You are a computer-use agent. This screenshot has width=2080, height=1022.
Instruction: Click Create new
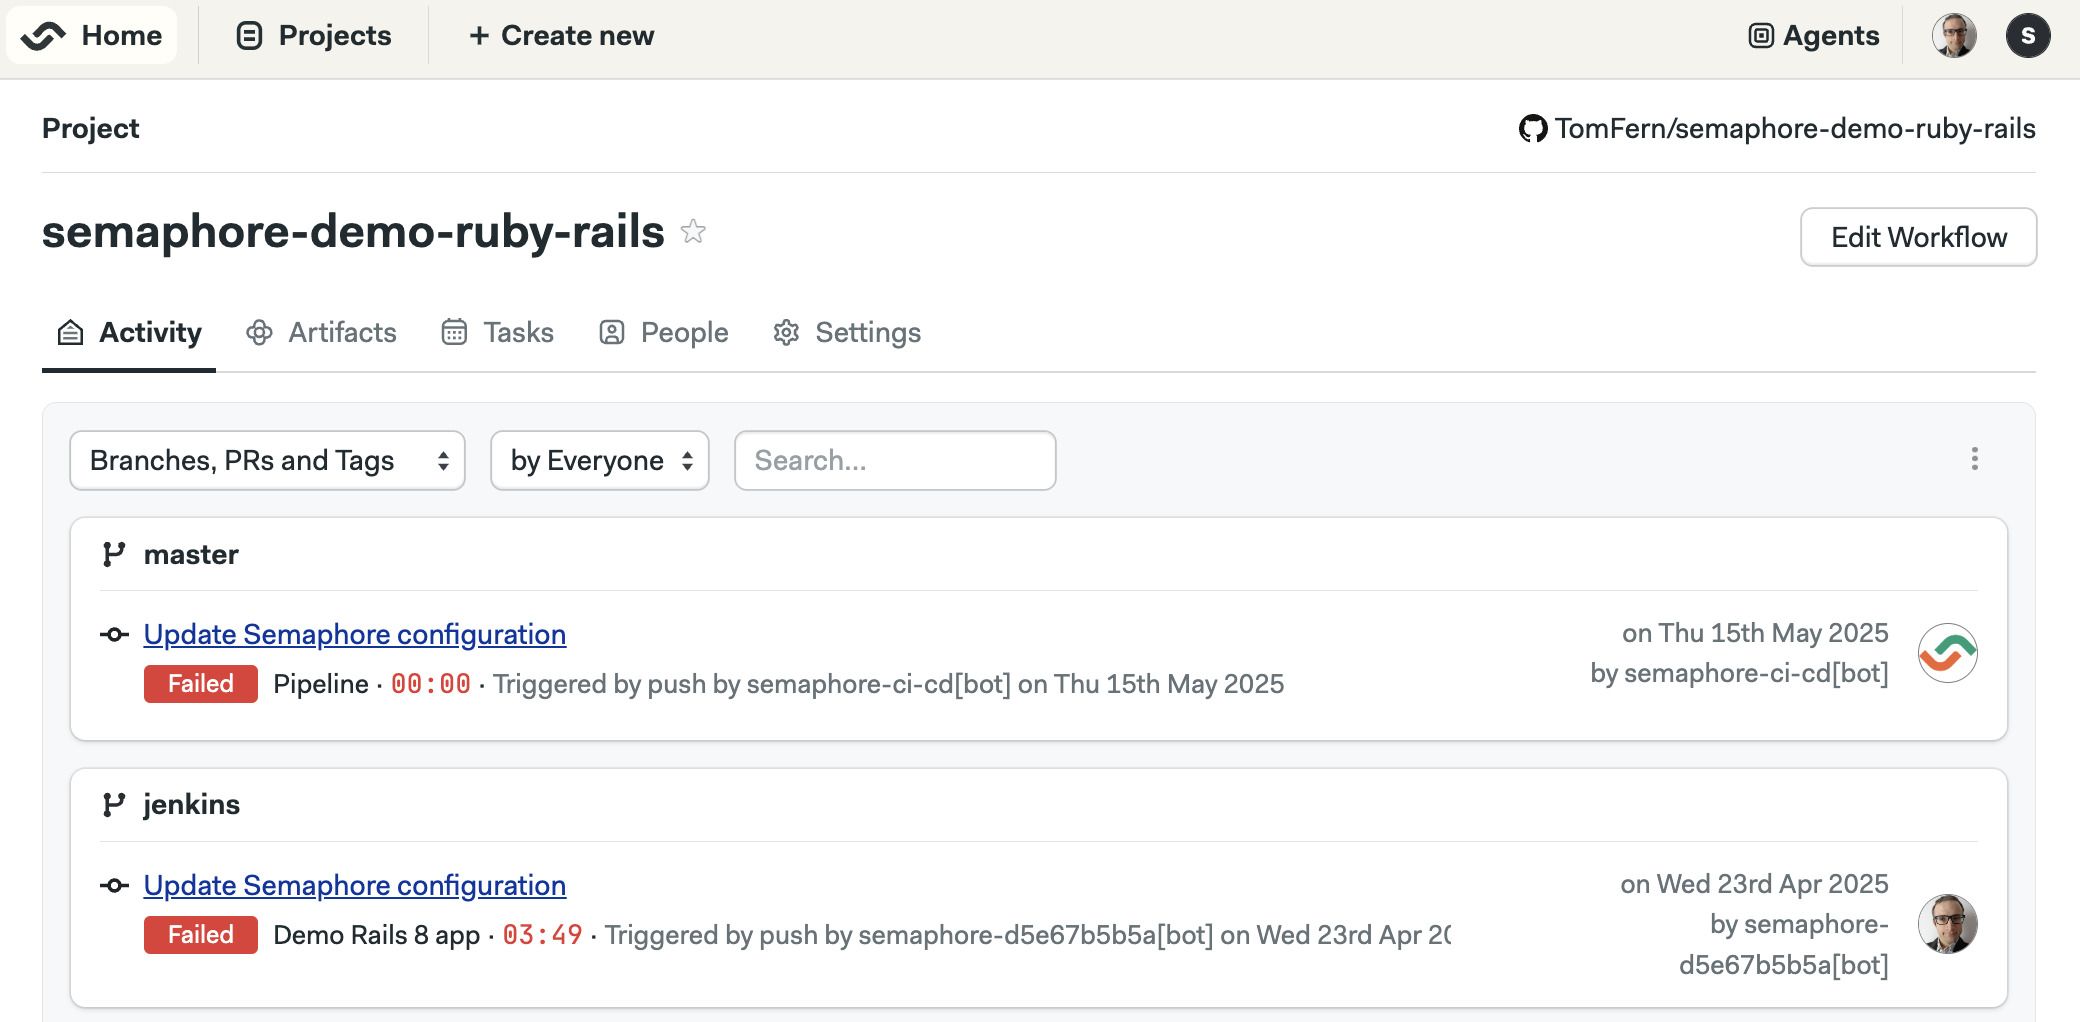pyautogui.click(x=561, y=36)
